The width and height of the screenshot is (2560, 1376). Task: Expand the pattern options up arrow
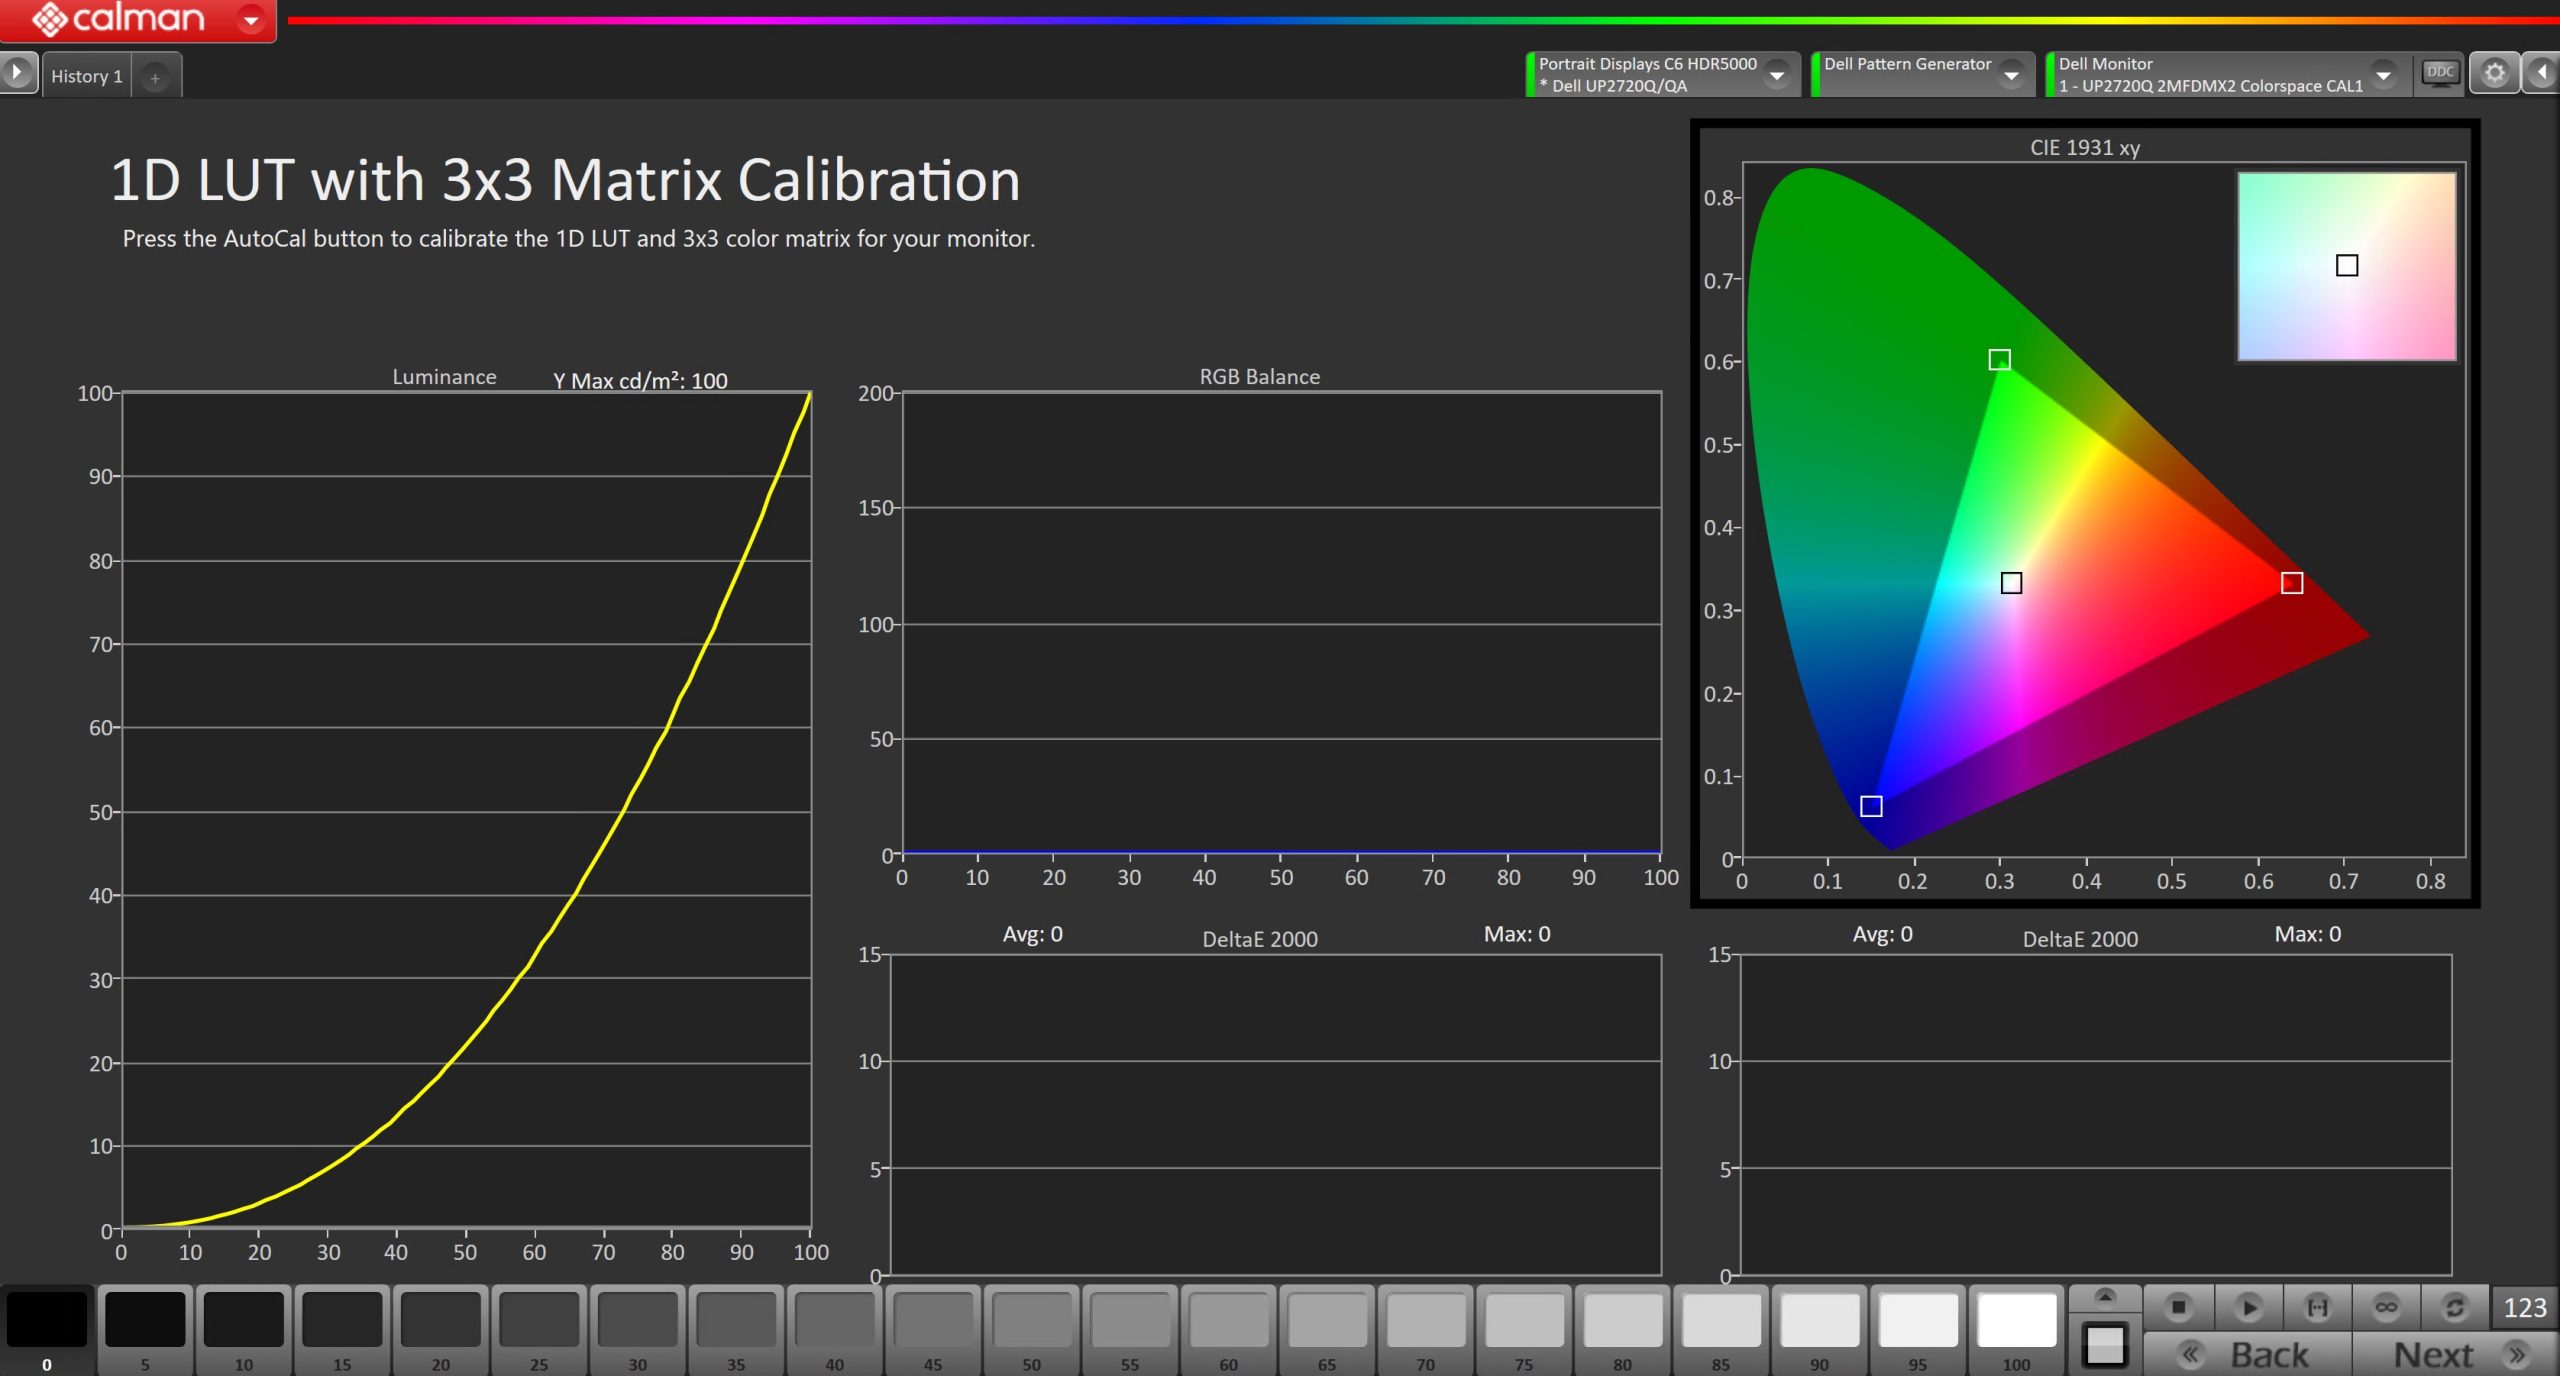pos(2104,1298)
